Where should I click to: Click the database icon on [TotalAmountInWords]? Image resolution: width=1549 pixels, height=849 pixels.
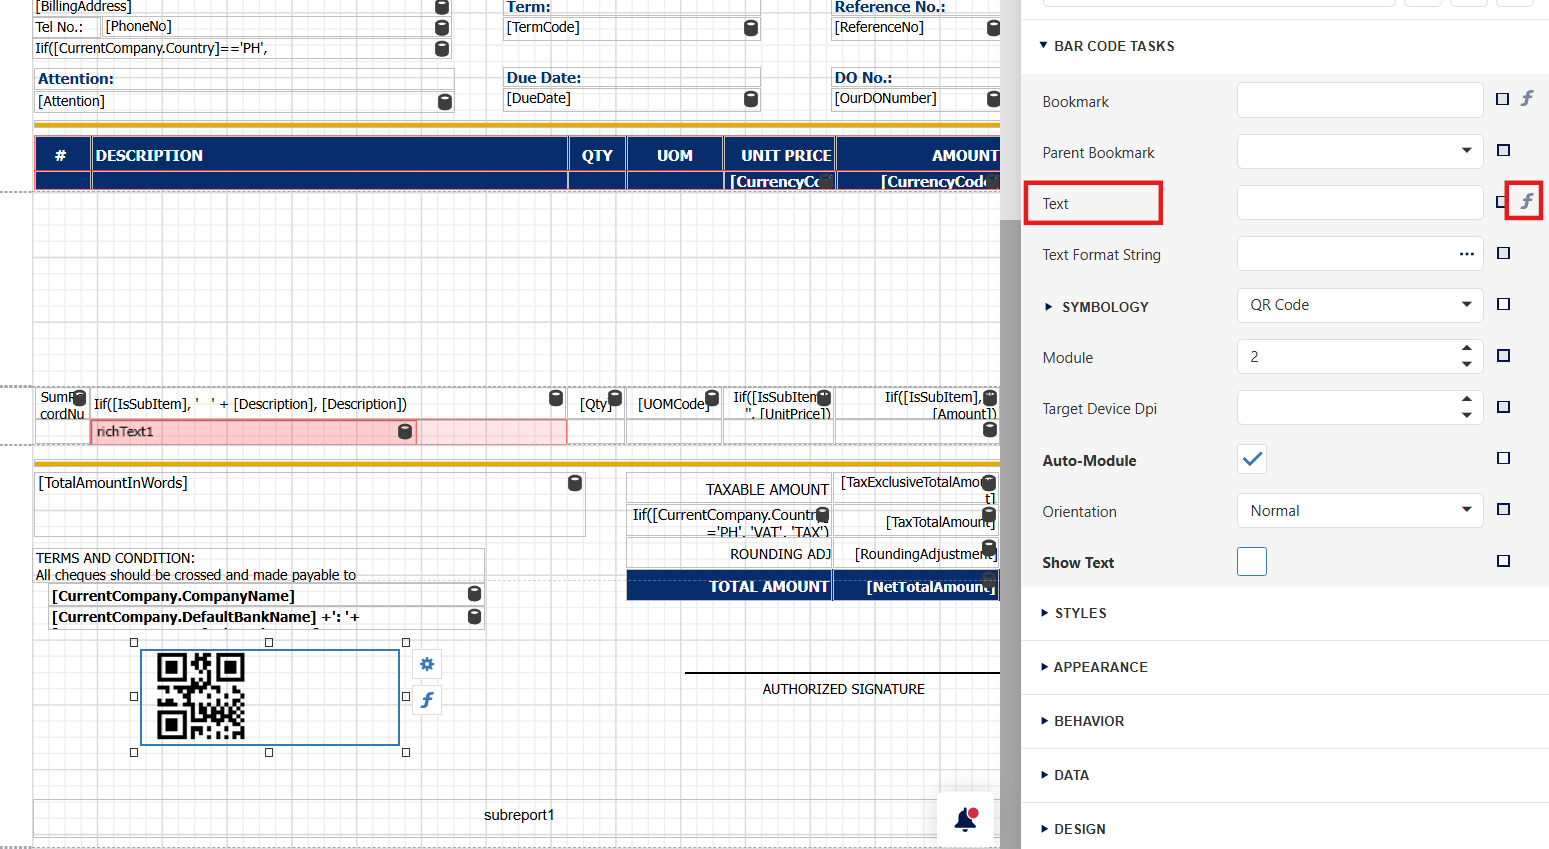click(x=575, y=483)
